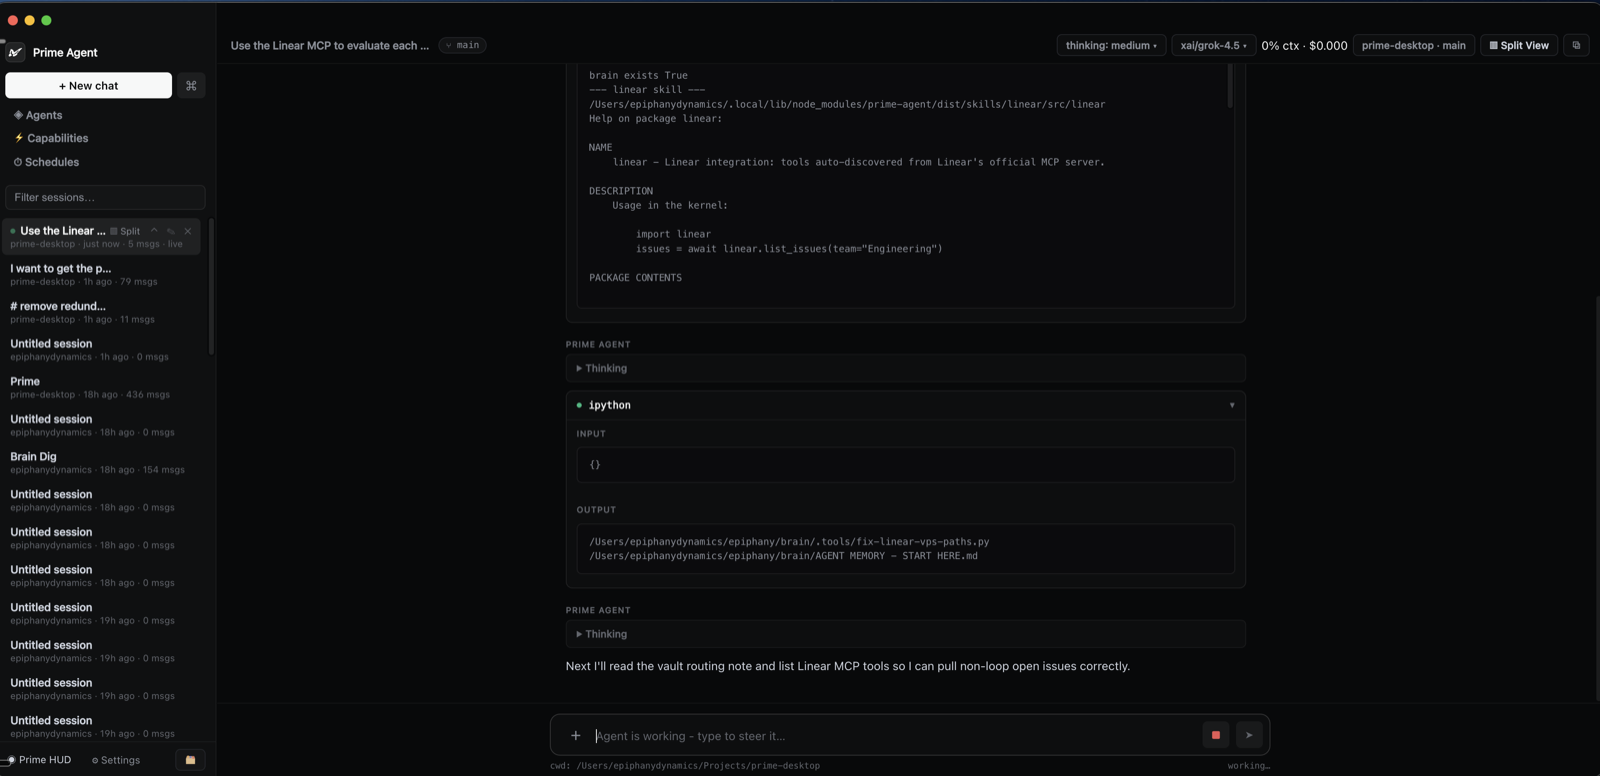Open the Capabilities section
This screenshot has height=776, width=1600.
coord(51,138)
